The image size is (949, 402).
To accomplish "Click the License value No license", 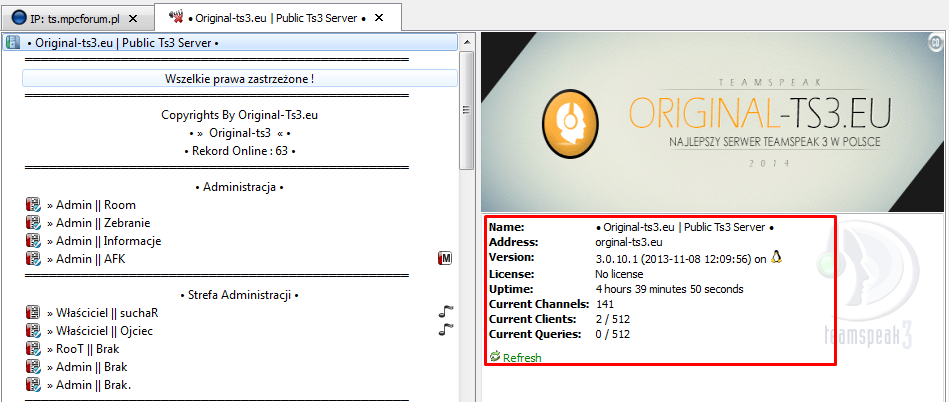I will click(621, 274).
